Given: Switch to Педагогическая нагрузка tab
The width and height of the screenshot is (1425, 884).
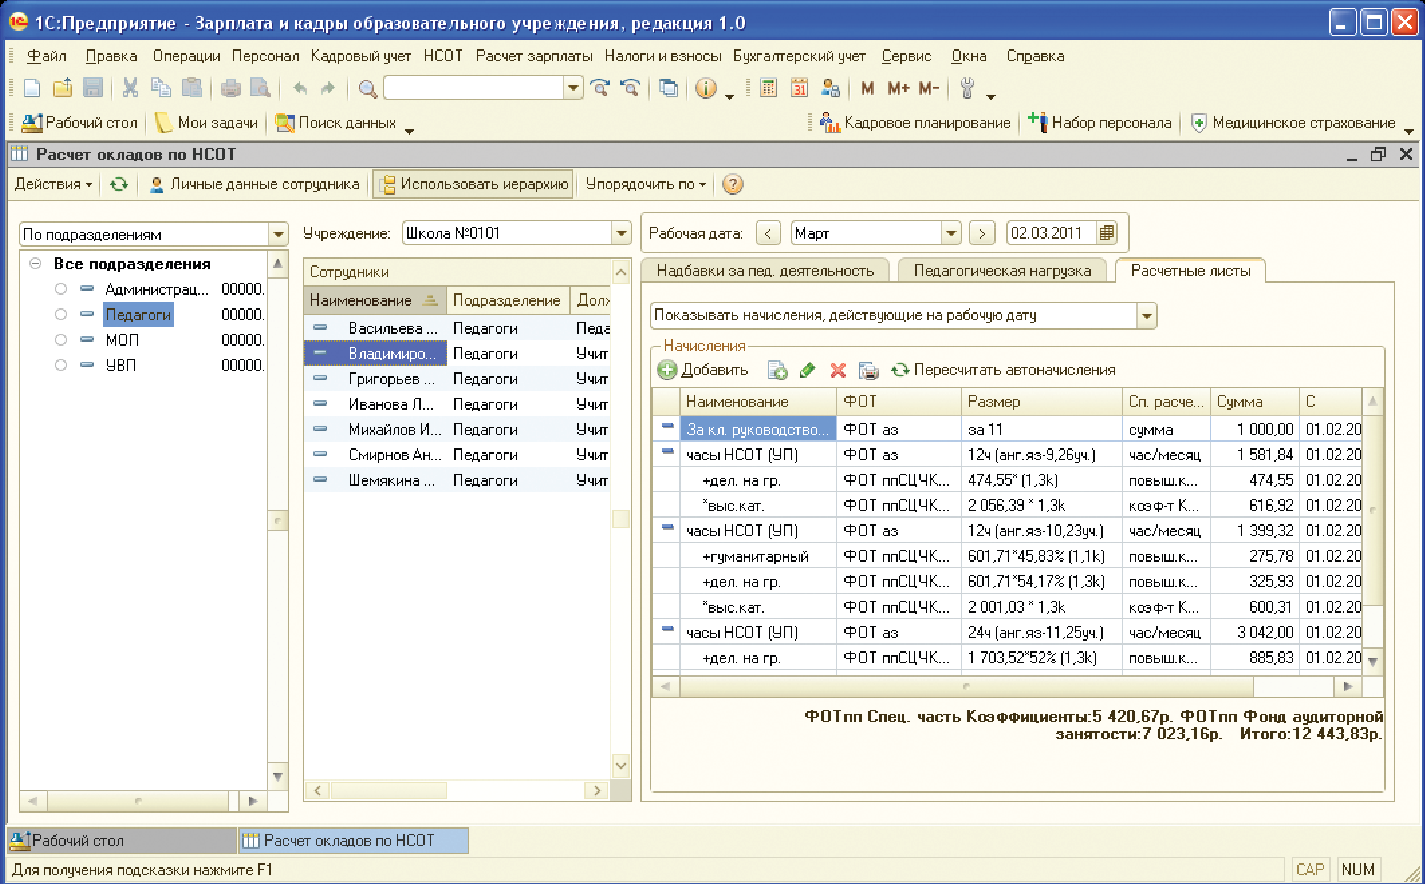Looking at the screenshot, I should pos(1002,270).
